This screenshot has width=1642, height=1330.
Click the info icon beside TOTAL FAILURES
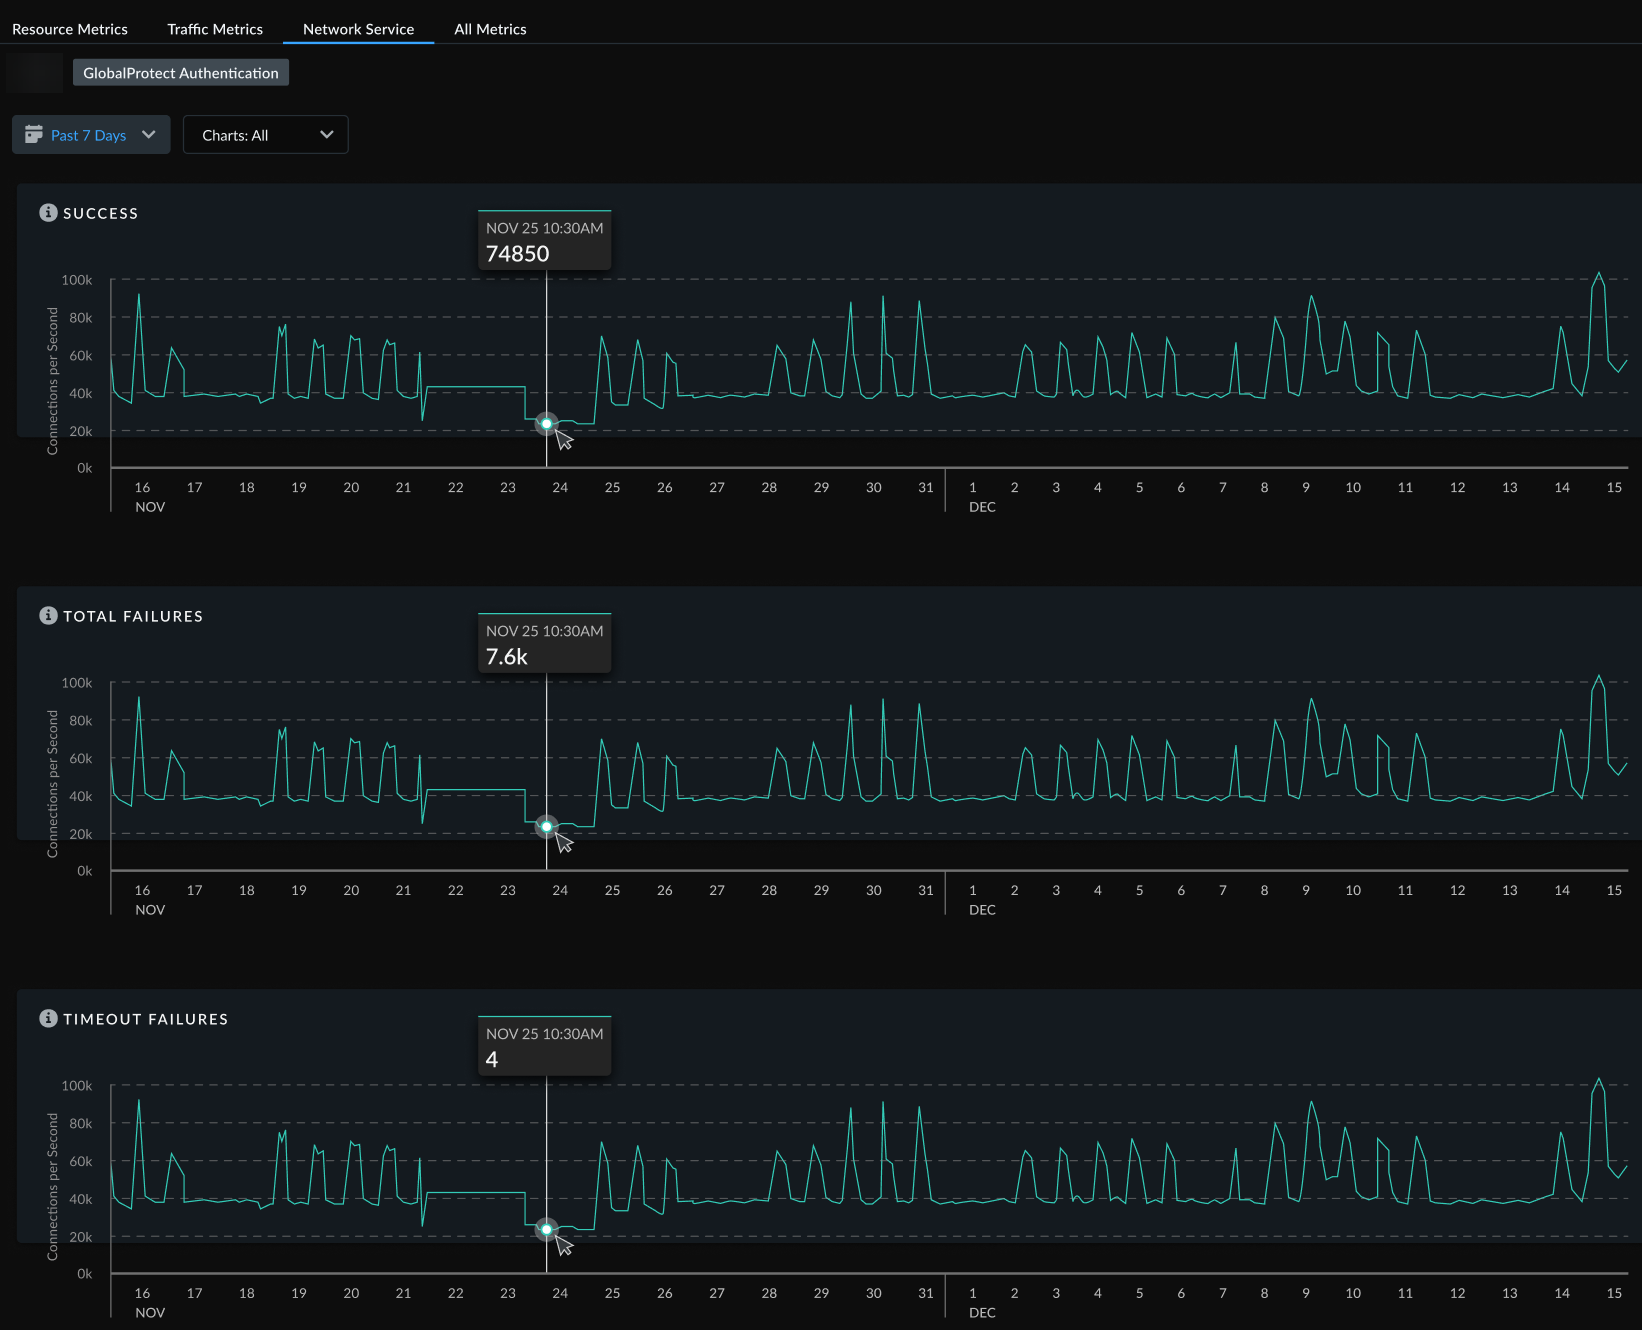click(48, 616)
